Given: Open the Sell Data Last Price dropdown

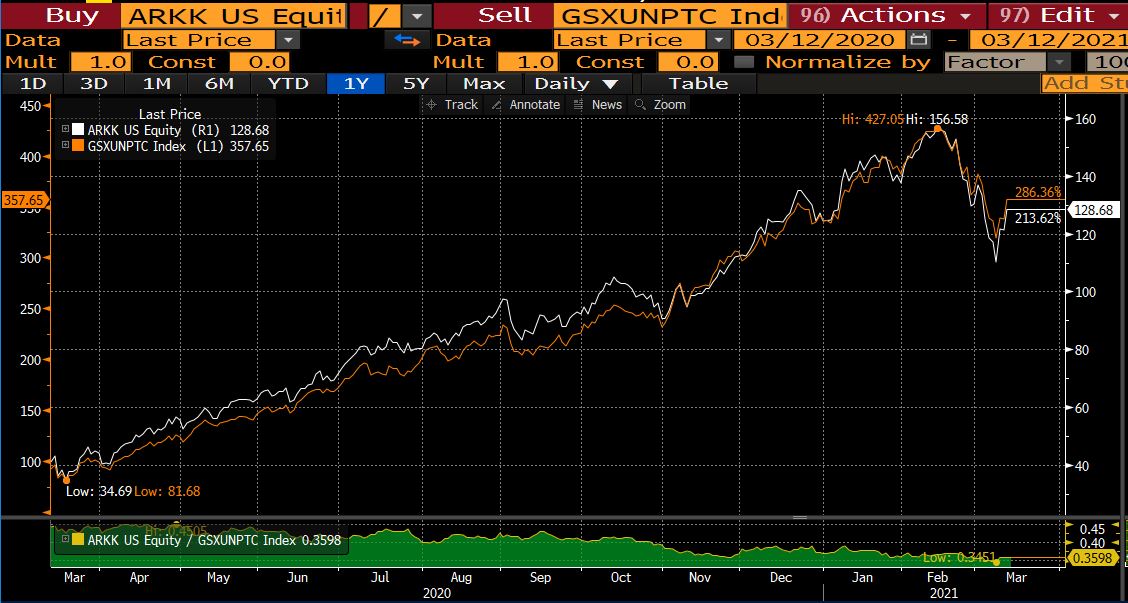Looking at the screenshot, I should [x=718, y=40].
